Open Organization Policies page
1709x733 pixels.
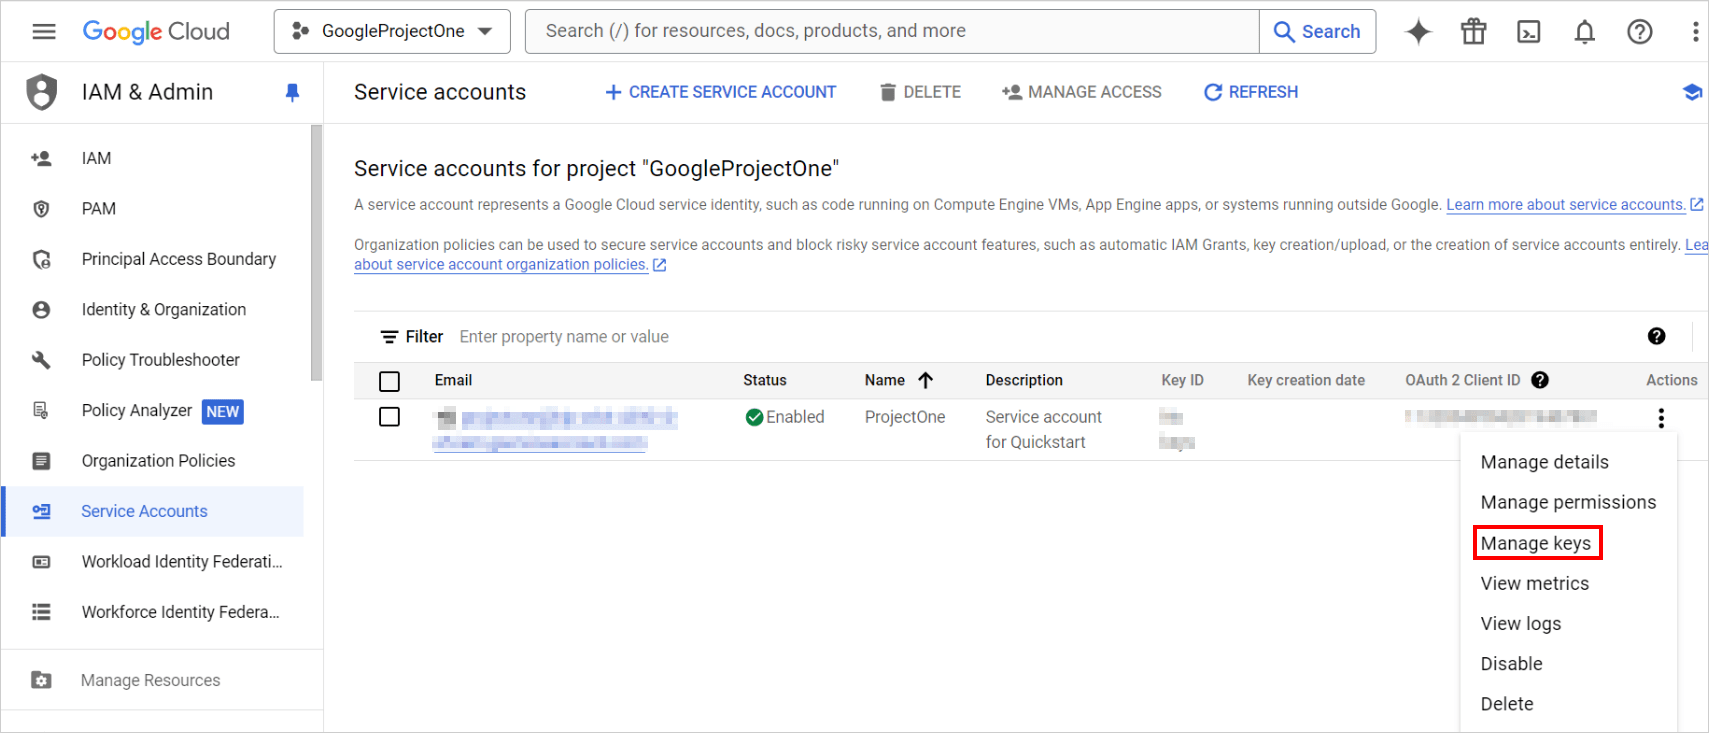tap(159, 461)
